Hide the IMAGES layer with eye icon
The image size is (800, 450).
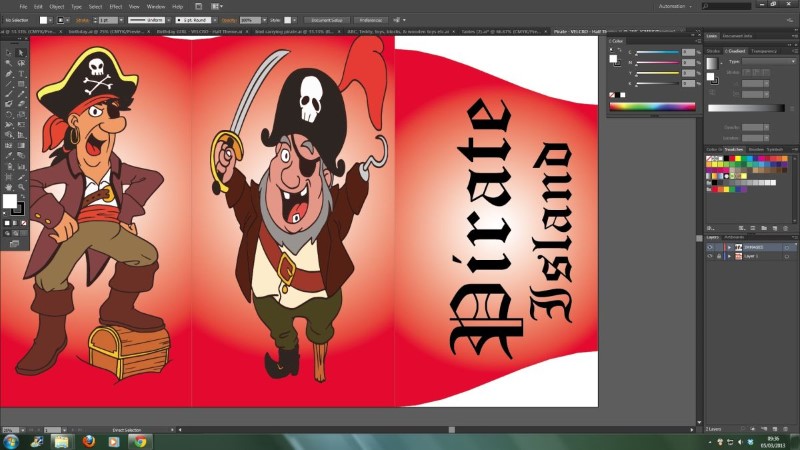tap(710, 247)
